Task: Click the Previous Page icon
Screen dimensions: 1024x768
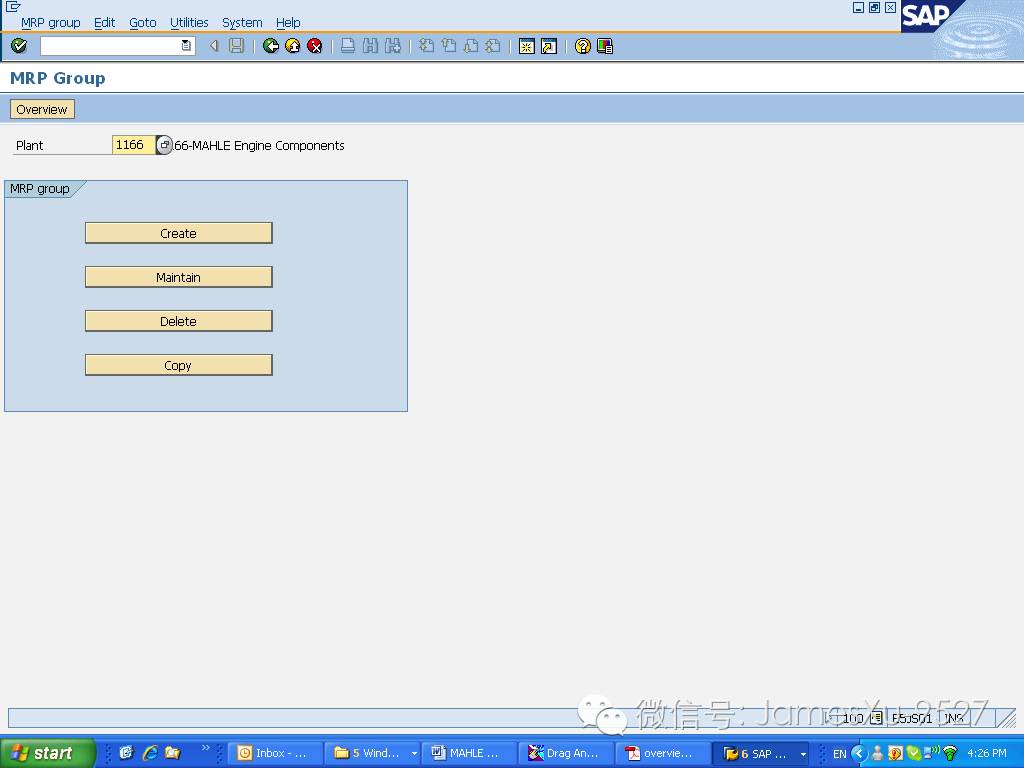Action: click(x=449, y=46)
